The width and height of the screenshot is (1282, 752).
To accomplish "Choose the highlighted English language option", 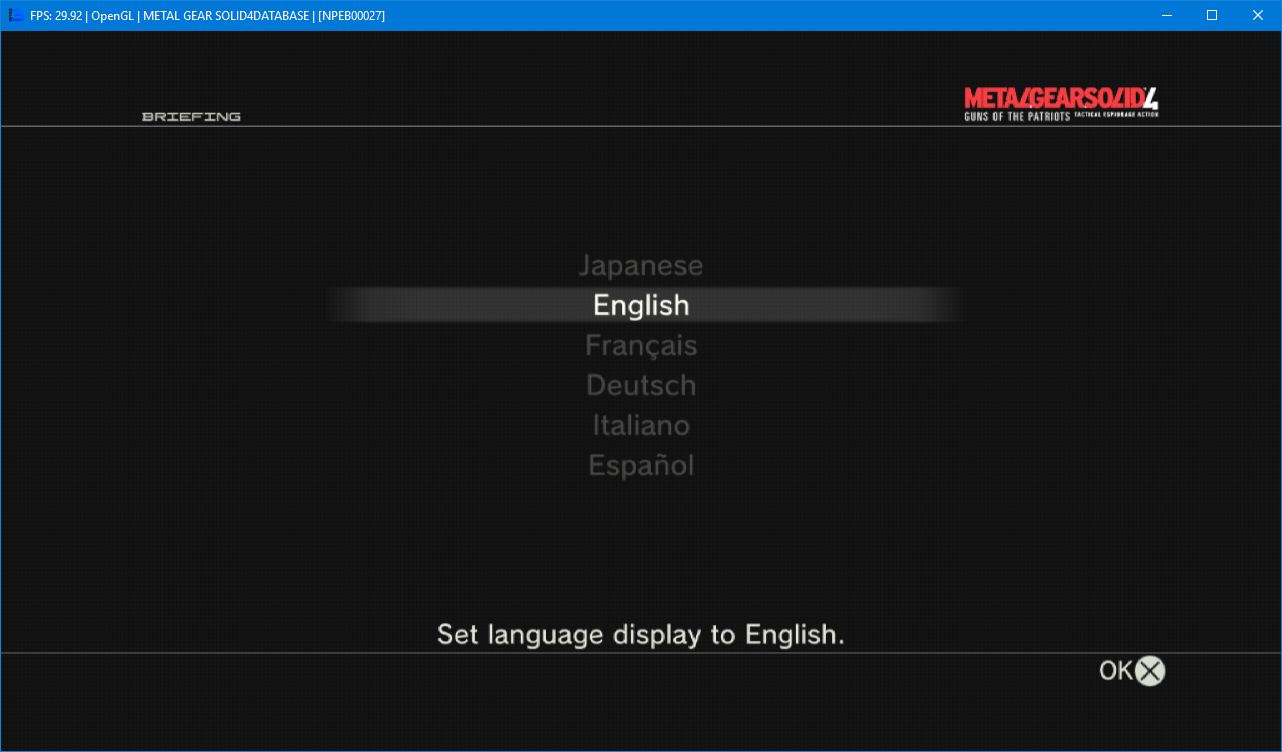I will pyautogui.click(x=640, y=306).
